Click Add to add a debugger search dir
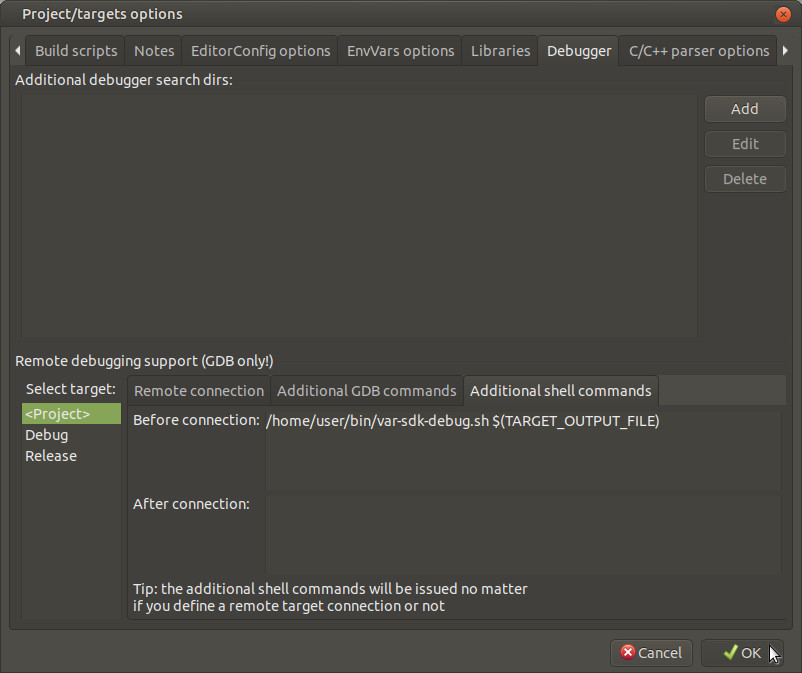Image resolution: width=802 pixels, height=673 pixels. 744,109
